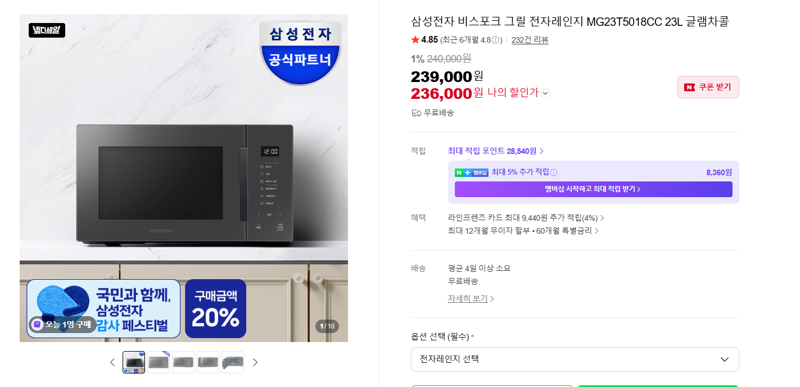The image size is (800, 387).
Task: Select the fifth product thumbnail with open door
Action: (x=233, y=363)
